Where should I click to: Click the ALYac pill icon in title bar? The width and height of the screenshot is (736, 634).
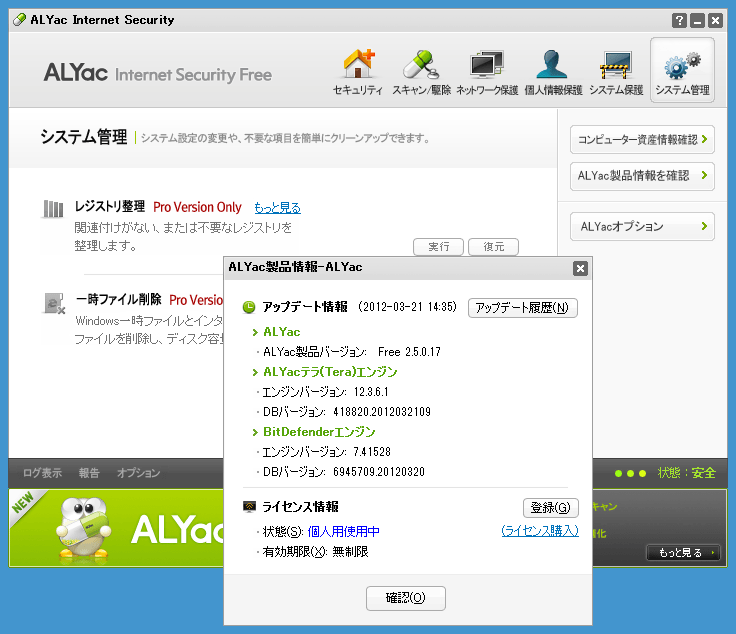19,20
